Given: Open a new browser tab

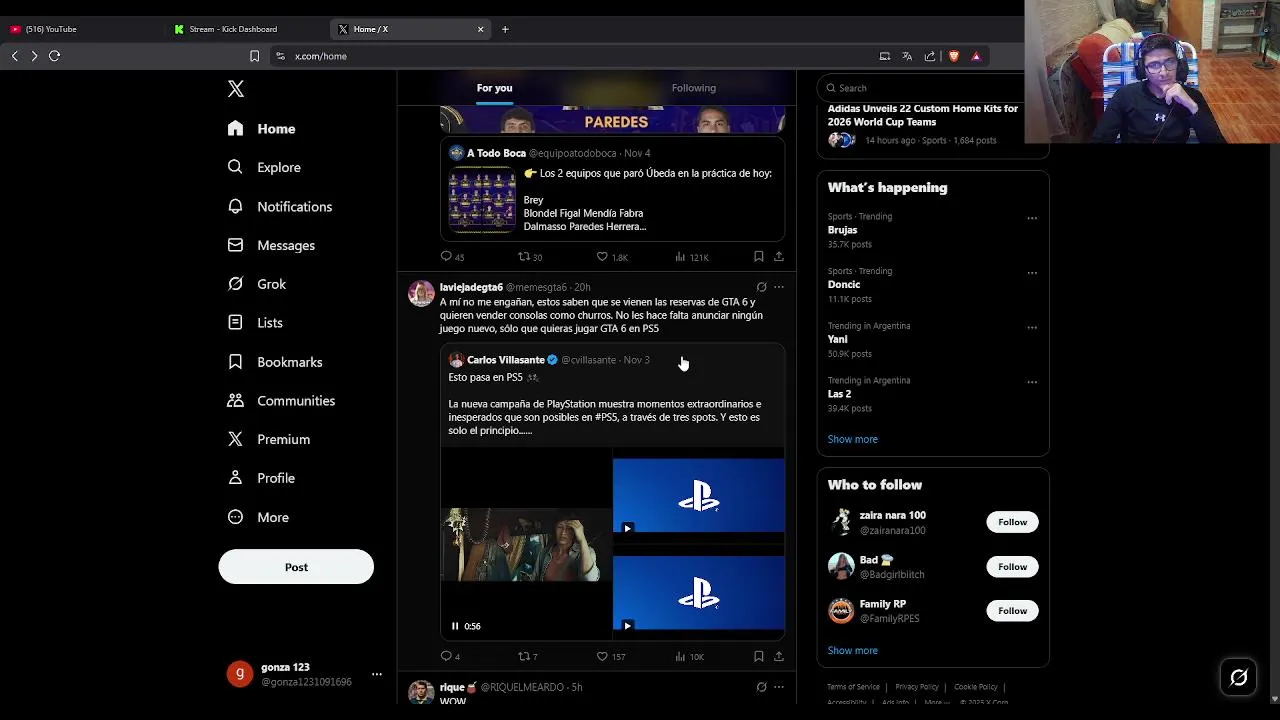Looking at the screenshot, I should [x=505, y=29].
